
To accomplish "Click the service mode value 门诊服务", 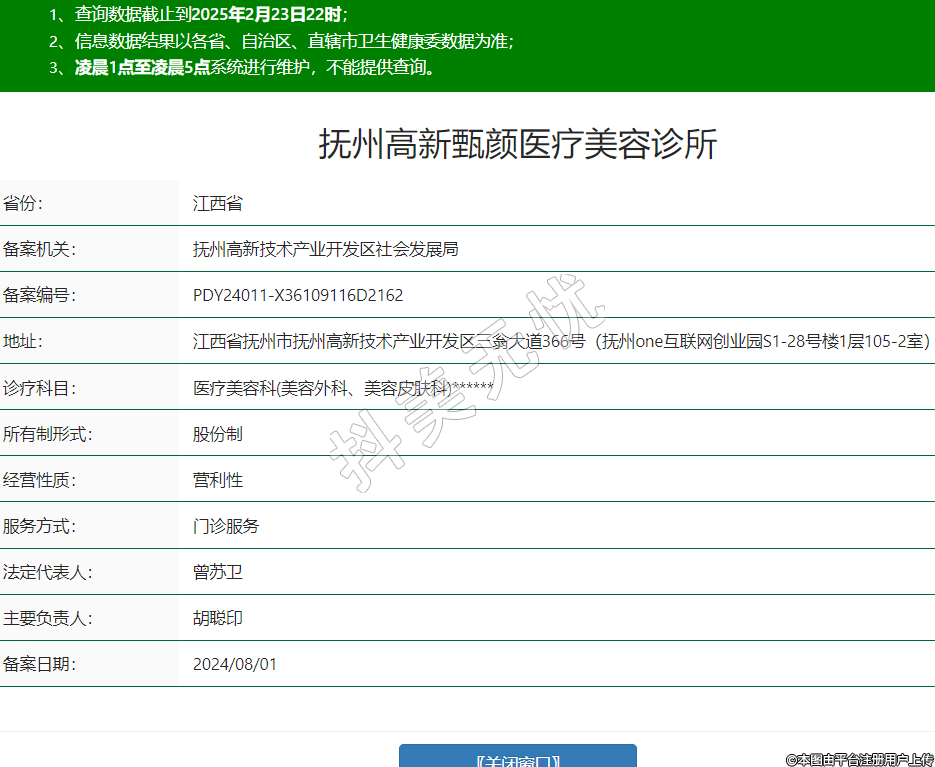I will point(226,526).
